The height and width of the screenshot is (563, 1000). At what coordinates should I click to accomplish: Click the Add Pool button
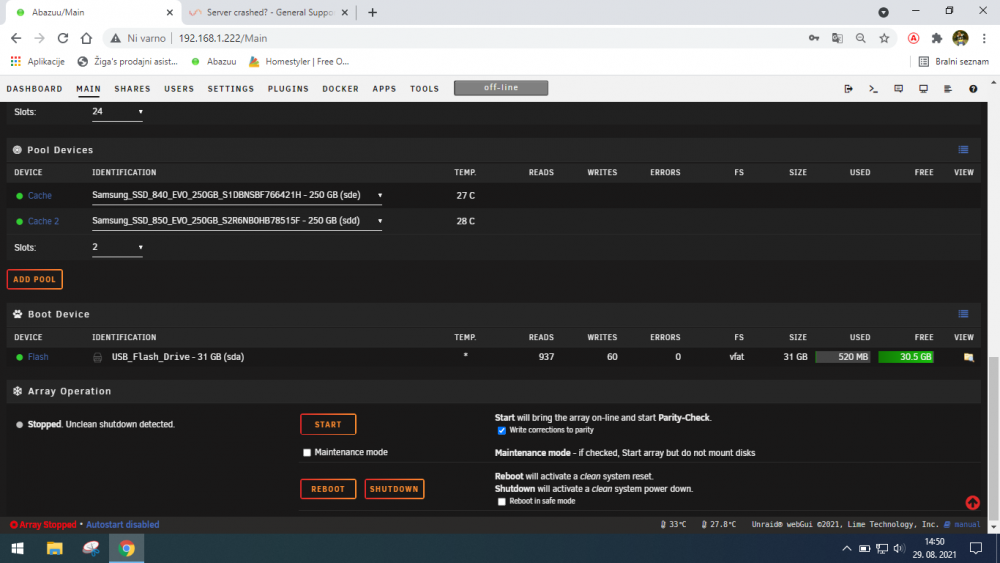click(x=34, y=279)
